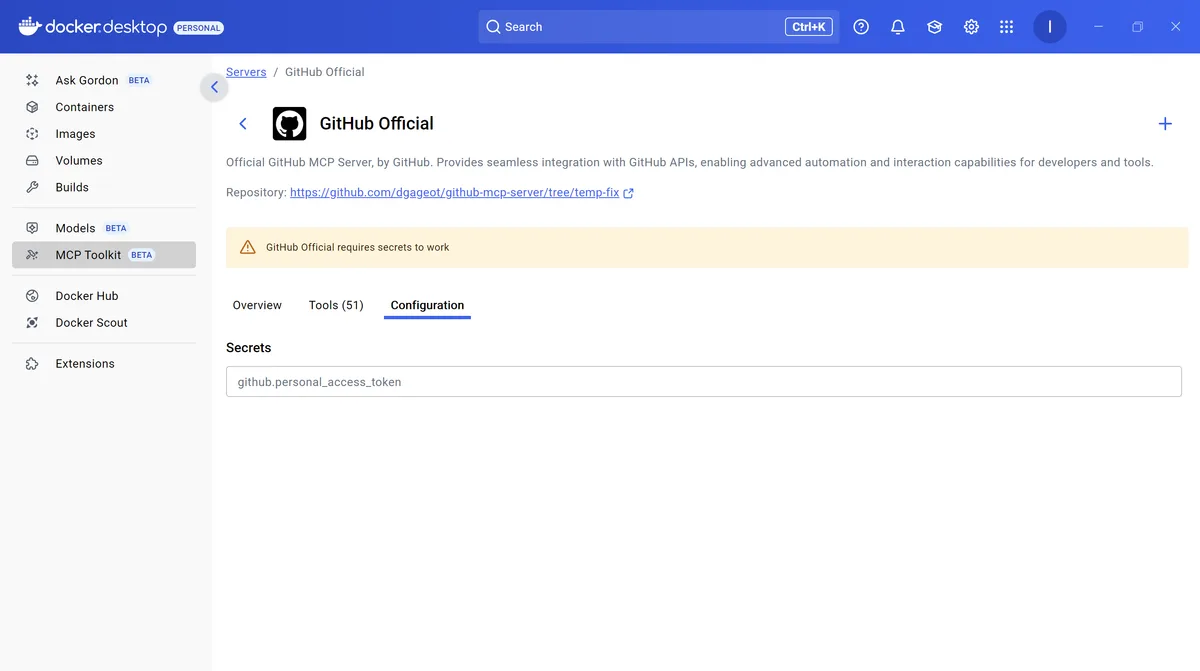
Task: Click the BETA badge next to Ask Gordon
Action: pyautogui.click(x=139, y=80)
